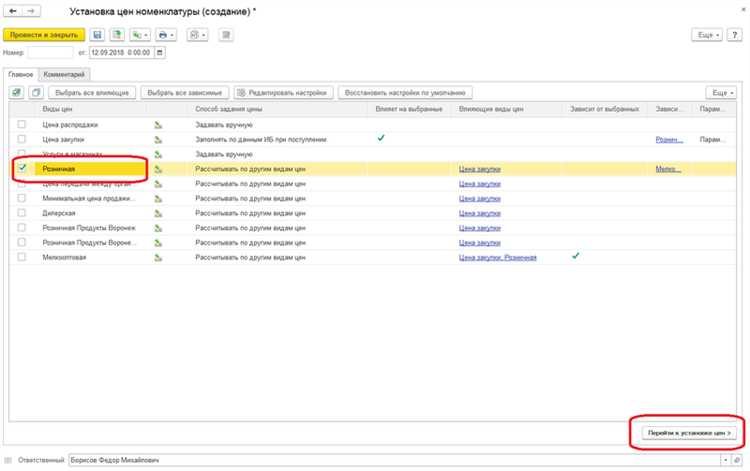Click the Номер input field
Screen dimensions: 750x471
click(x=50, y=53)
